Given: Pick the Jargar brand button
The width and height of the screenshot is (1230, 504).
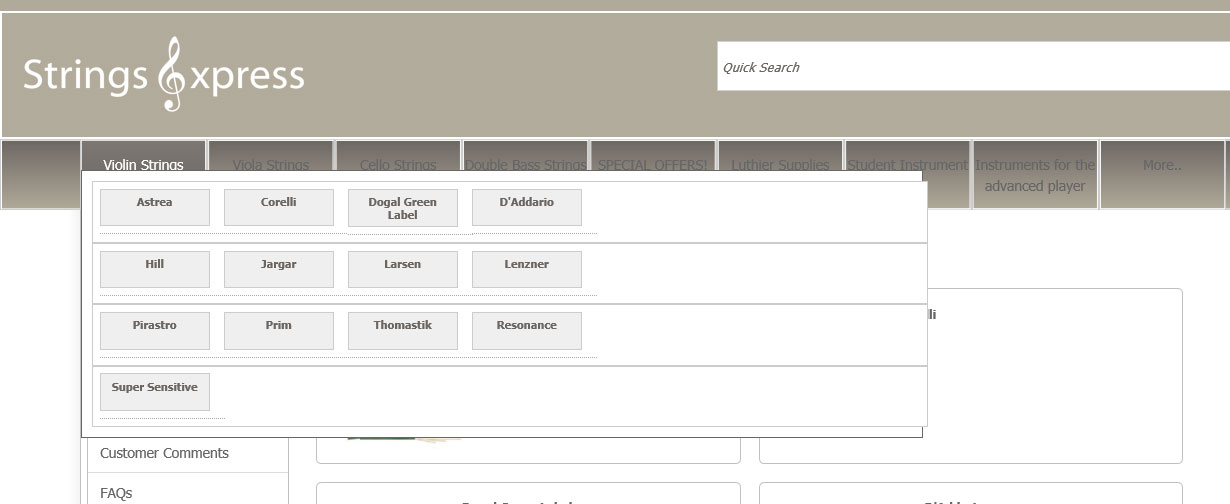Looking at the screenshot, I should pyautogui.click(x=279, y=269).
